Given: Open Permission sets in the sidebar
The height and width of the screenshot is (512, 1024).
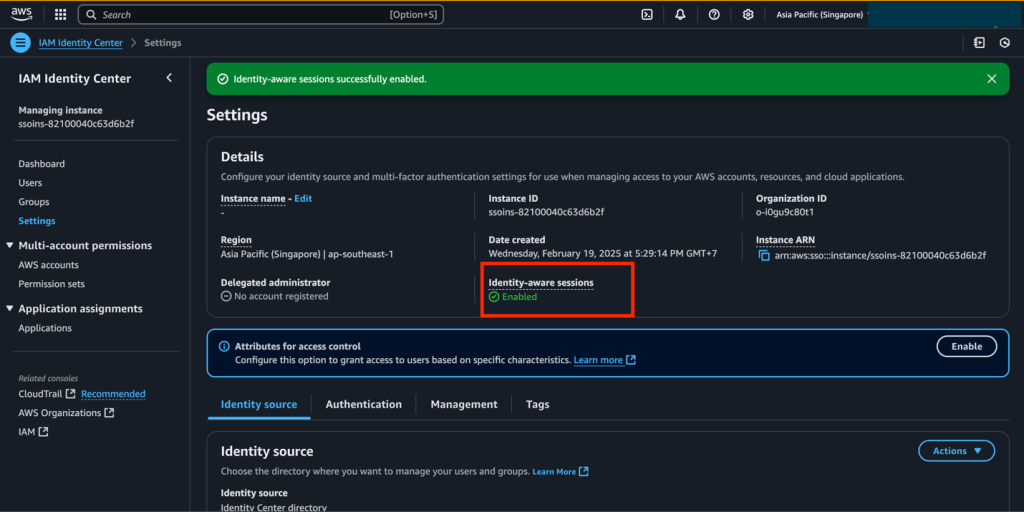Looking at the screenshot, I should click(x=52, y=284).
